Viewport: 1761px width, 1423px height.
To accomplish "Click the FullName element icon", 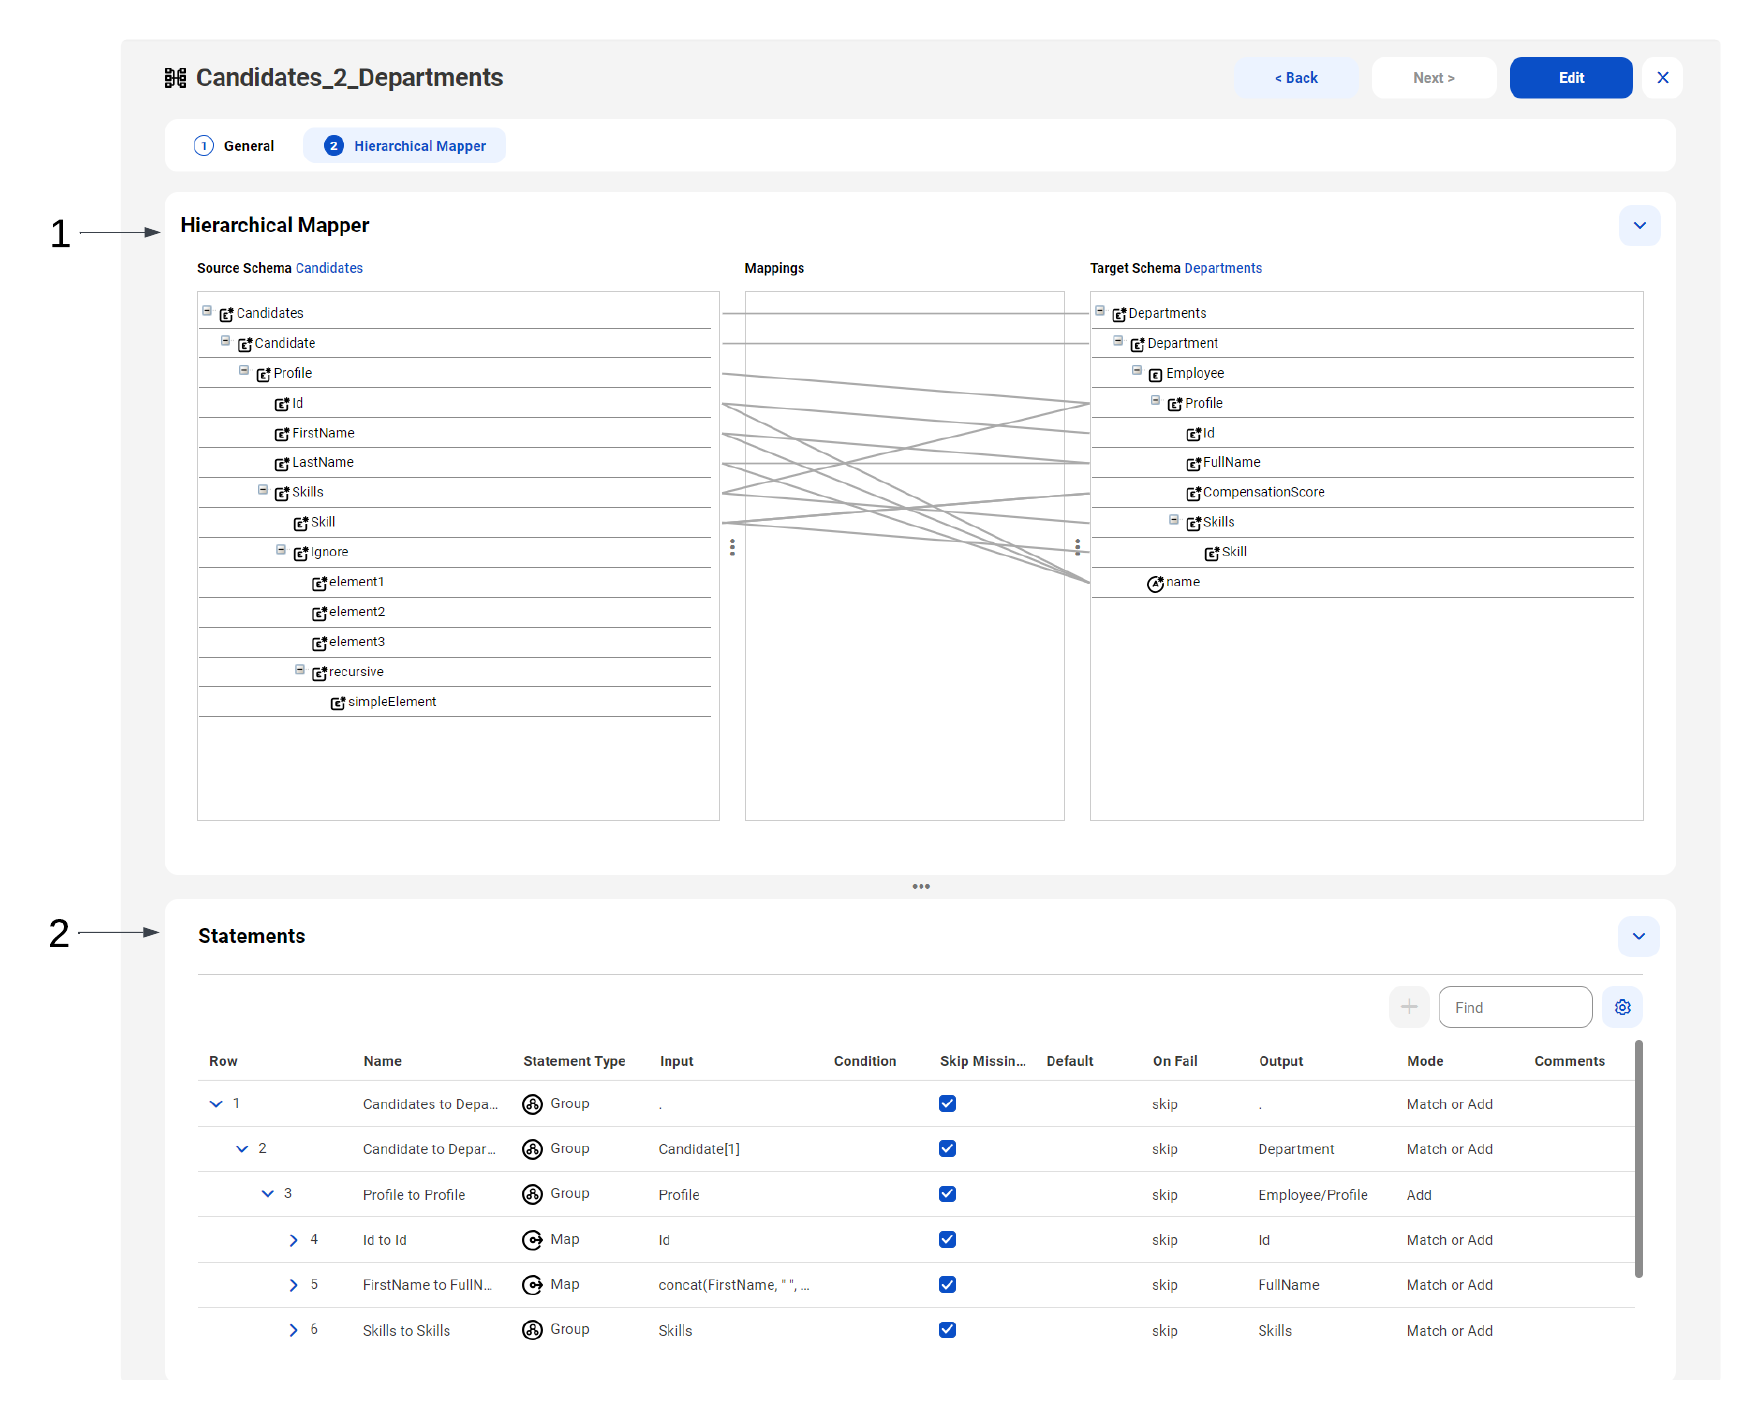I will pyautogui.click(x=1194, y=463).
